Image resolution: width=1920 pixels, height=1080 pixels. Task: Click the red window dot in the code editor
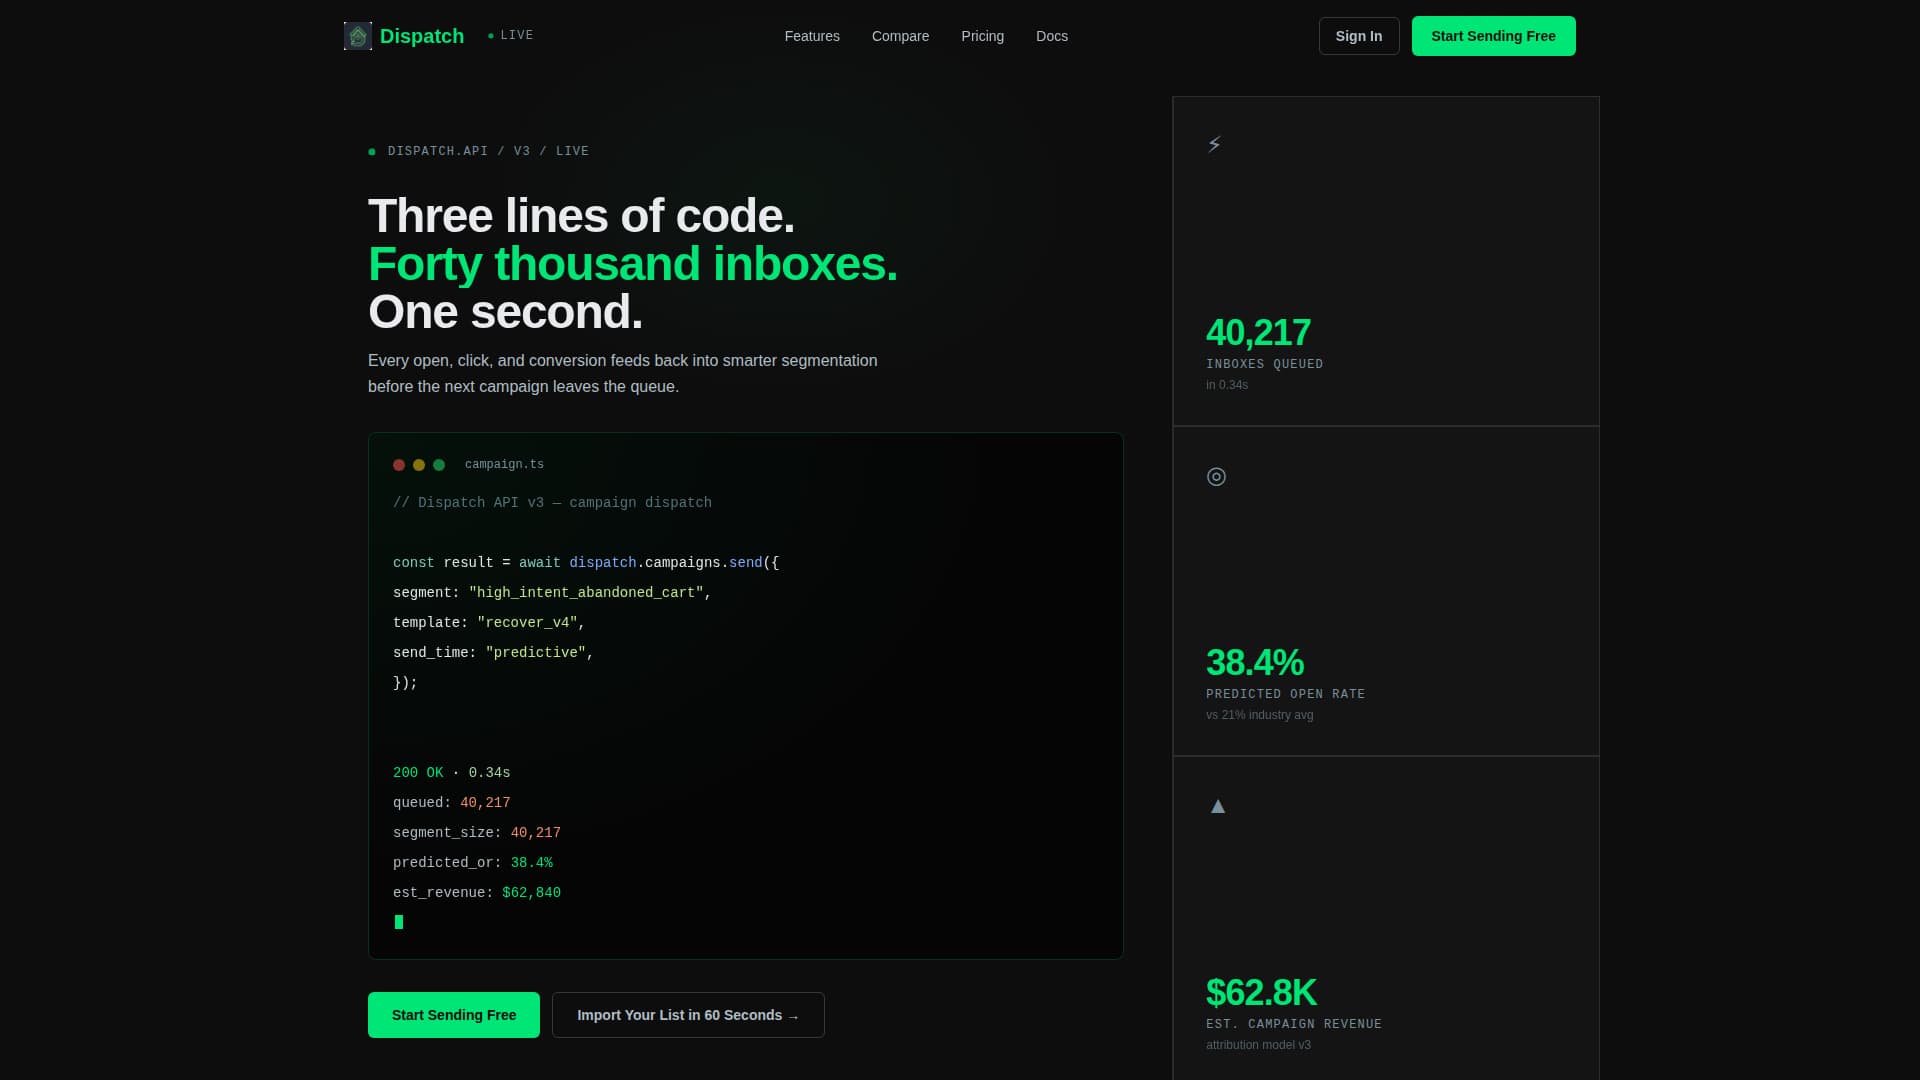point(399,464)
